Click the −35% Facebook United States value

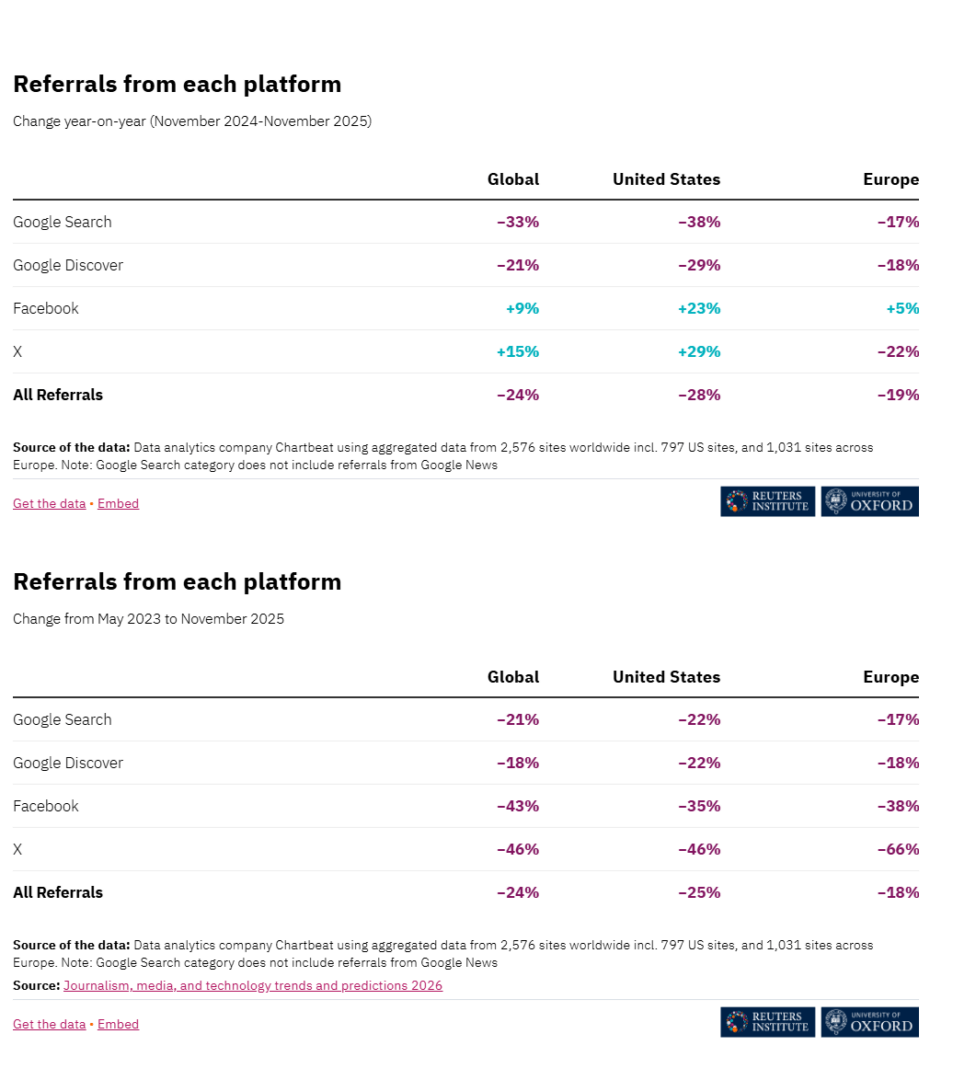(x=699, y=807)
